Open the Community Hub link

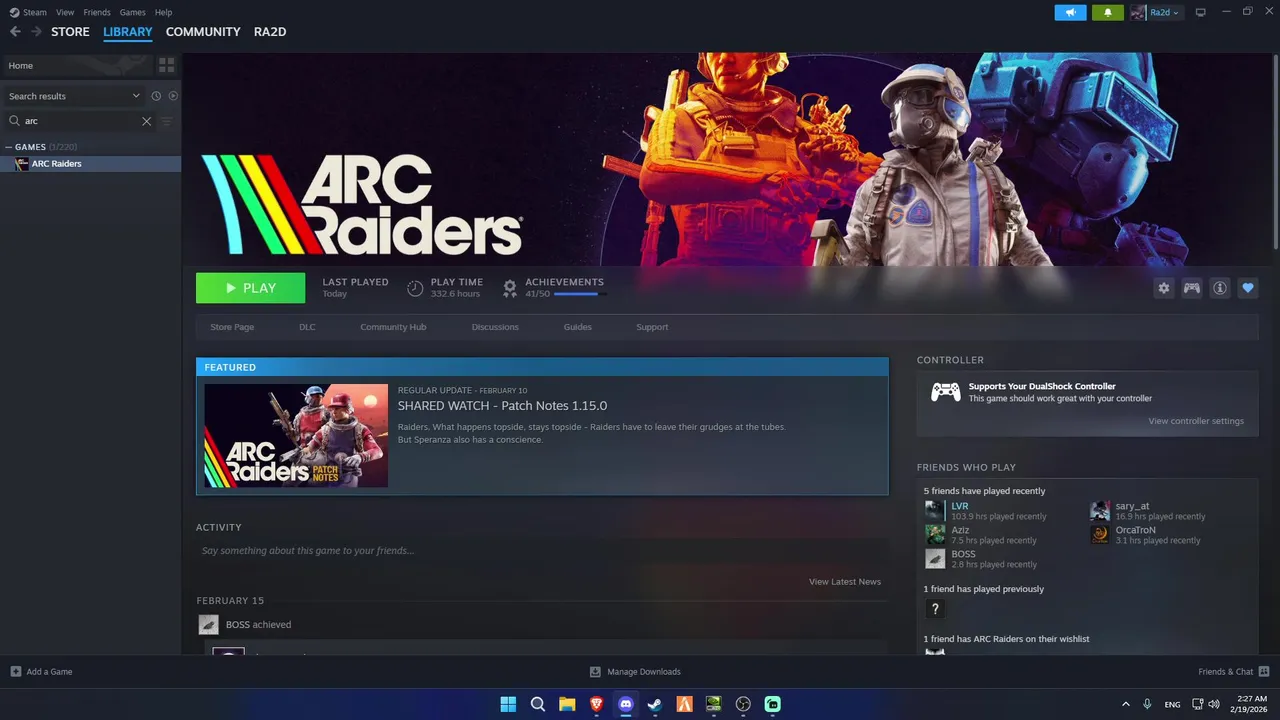pos(393,327)
